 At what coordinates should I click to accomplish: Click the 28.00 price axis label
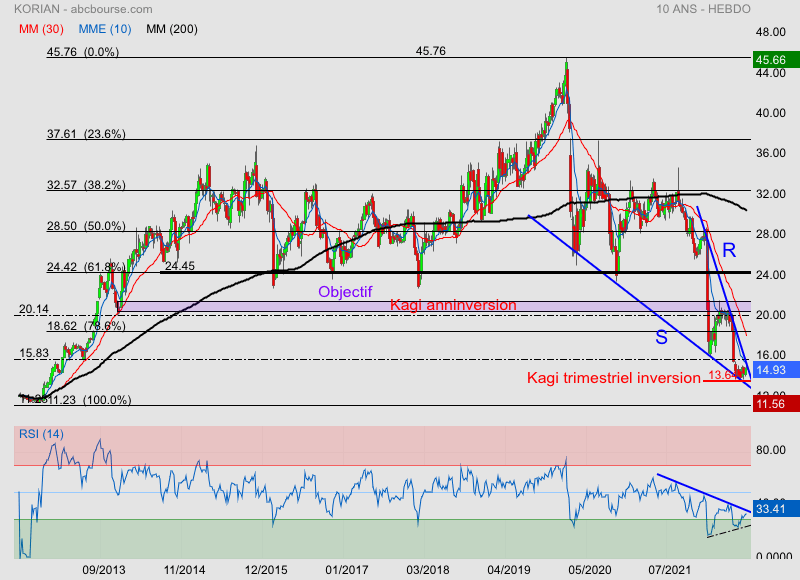tap(770, 234)
